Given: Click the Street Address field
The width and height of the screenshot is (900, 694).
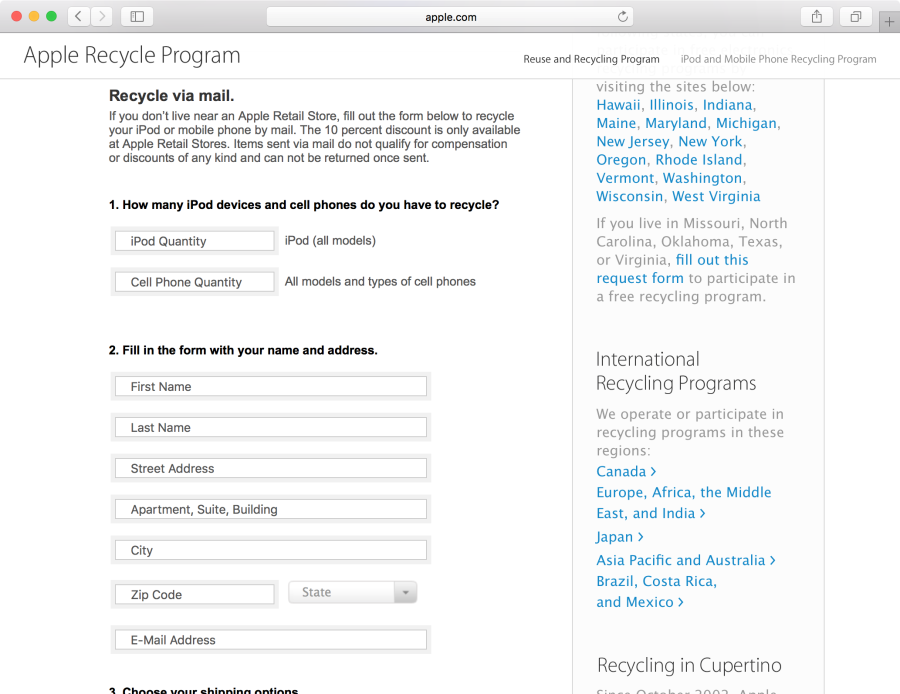Looking at the screenshot, I should 271,468.
